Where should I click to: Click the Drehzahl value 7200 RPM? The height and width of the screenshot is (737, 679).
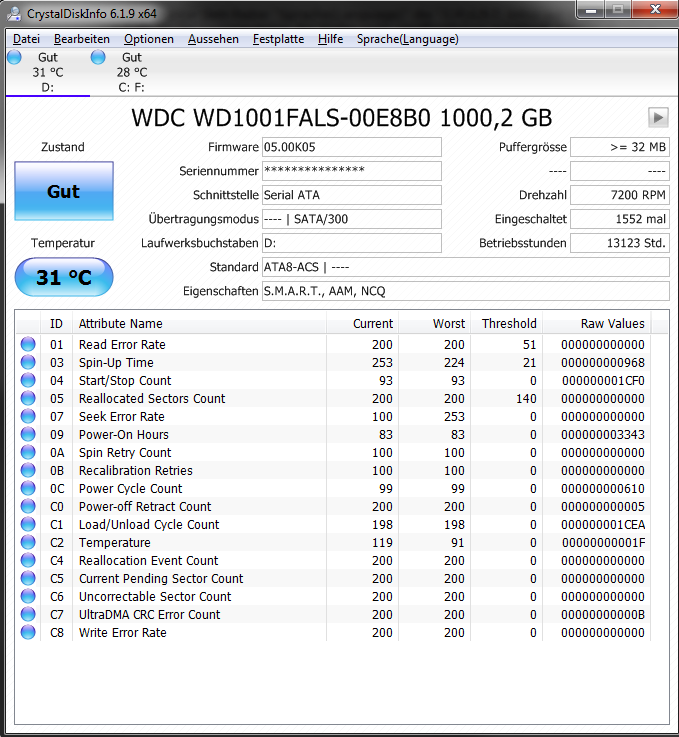[x=620, y=195]
